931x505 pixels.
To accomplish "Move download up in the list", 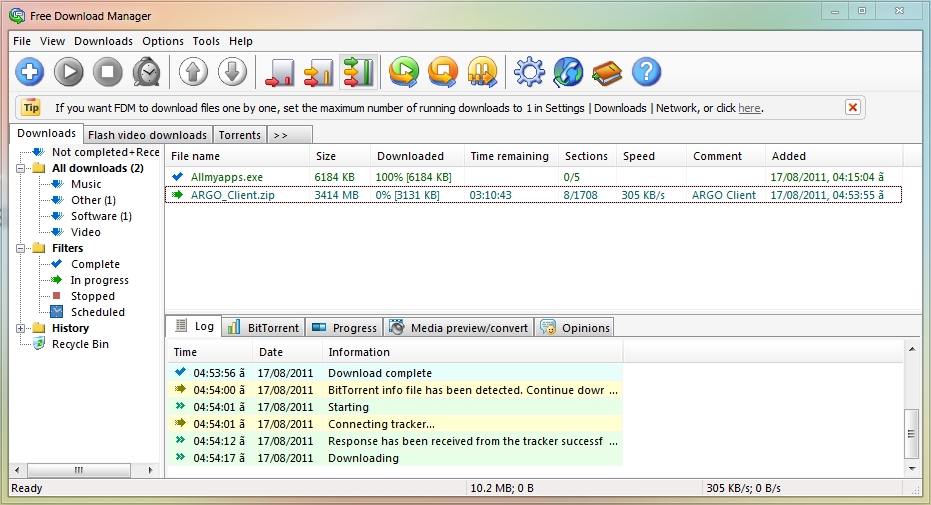I will 194,71.
